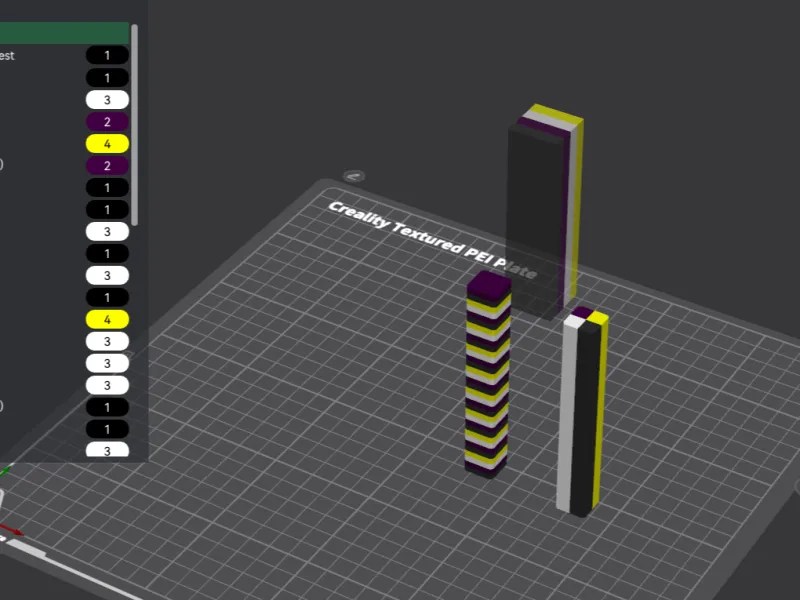Click the object list vertical scrollbar thumb
Image resolution: width=800 pixels, height=600 pixels.
pos(135,125)
